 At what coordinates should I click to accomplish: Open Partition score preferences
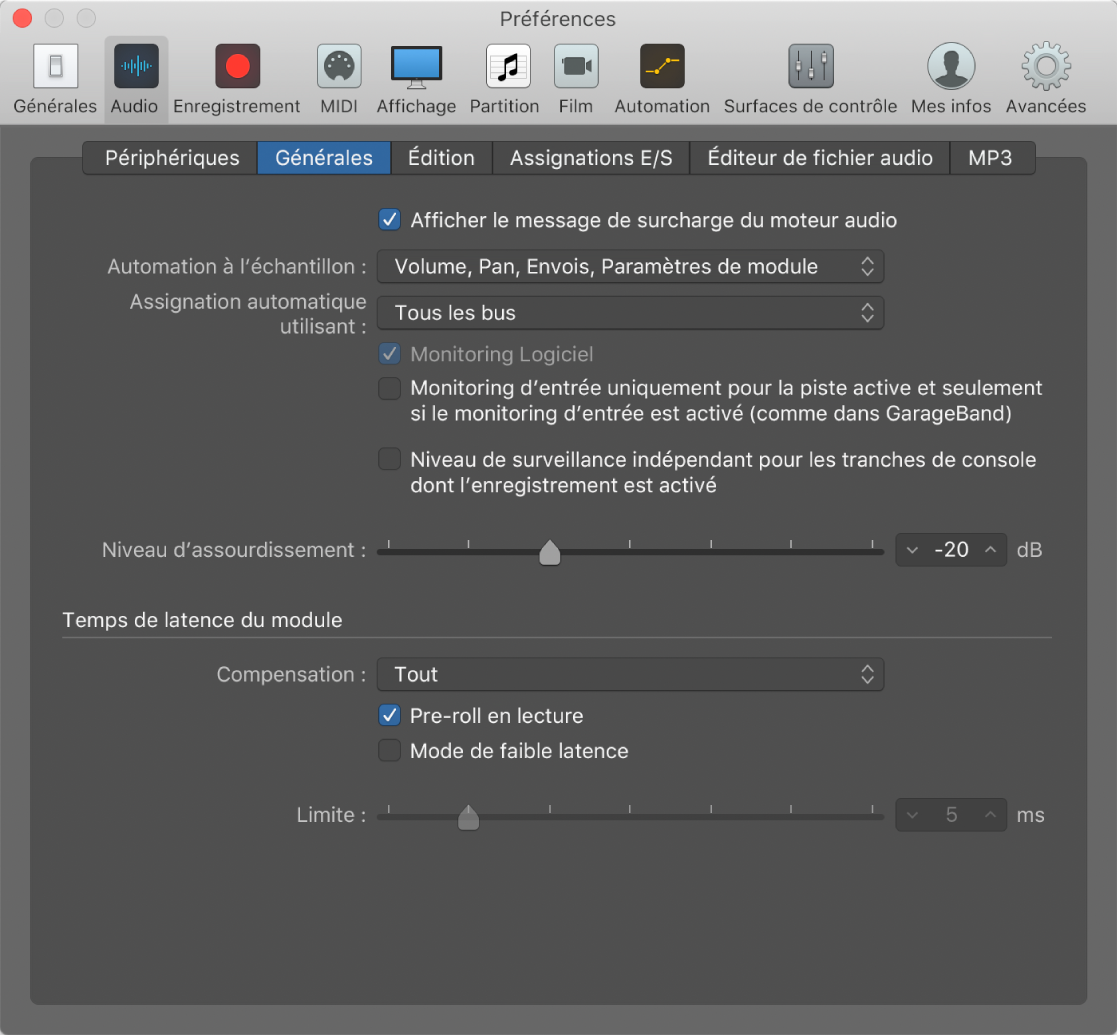(x=507, y=80)
